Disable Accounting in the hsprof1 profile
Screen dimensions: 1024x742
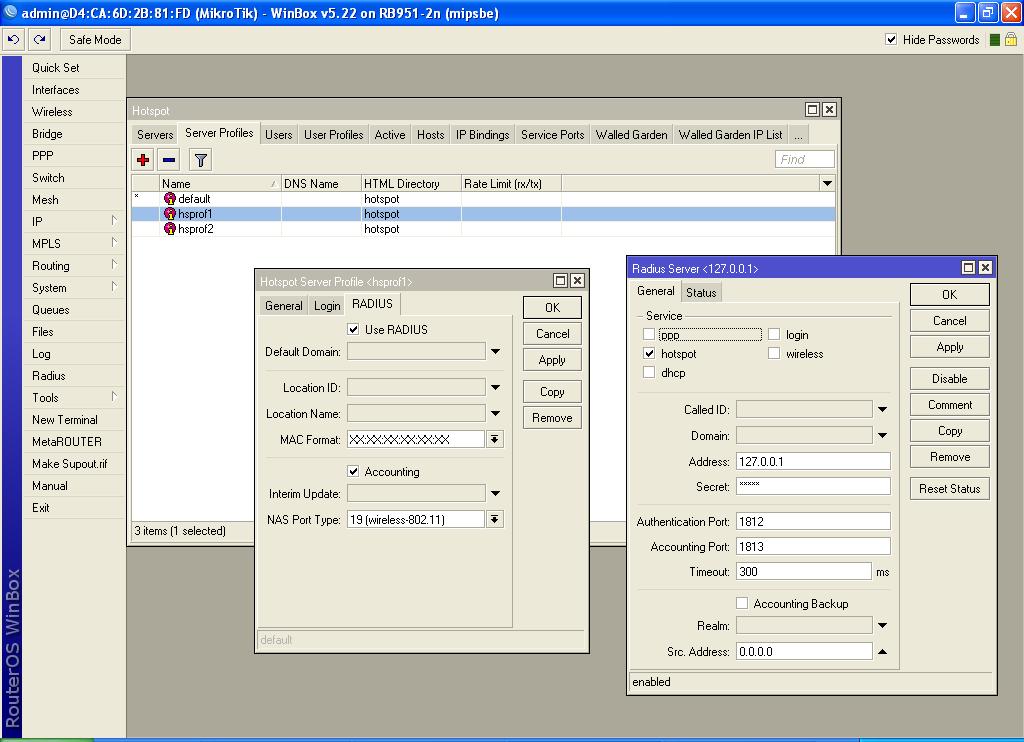(x=353, y=471)
